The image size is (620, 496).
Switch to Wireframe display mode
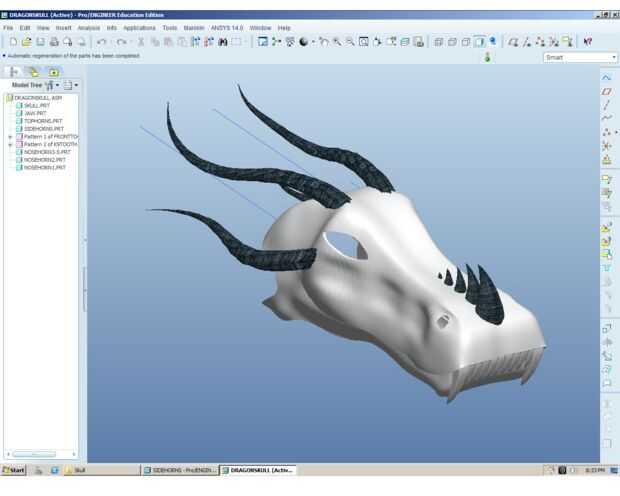438,42
